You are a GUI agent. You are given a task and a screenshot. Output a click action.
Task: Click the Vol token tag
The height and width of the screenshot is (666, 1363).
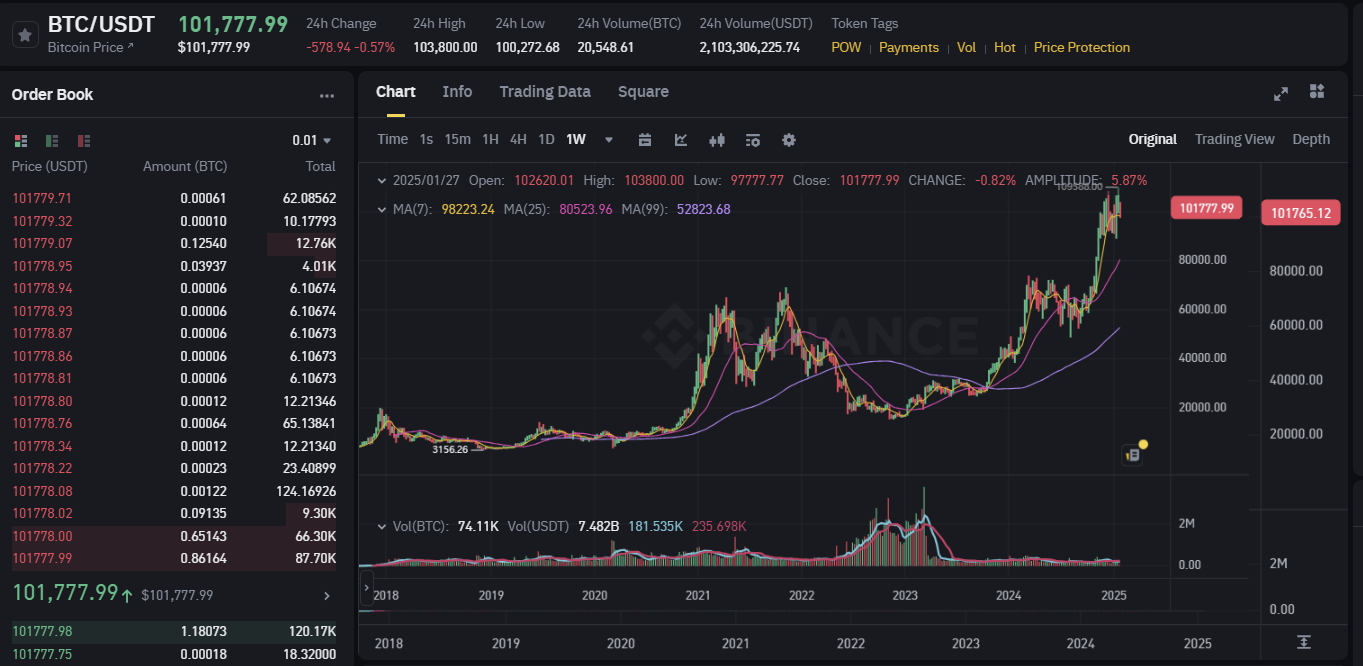click(x=966, y=47)
